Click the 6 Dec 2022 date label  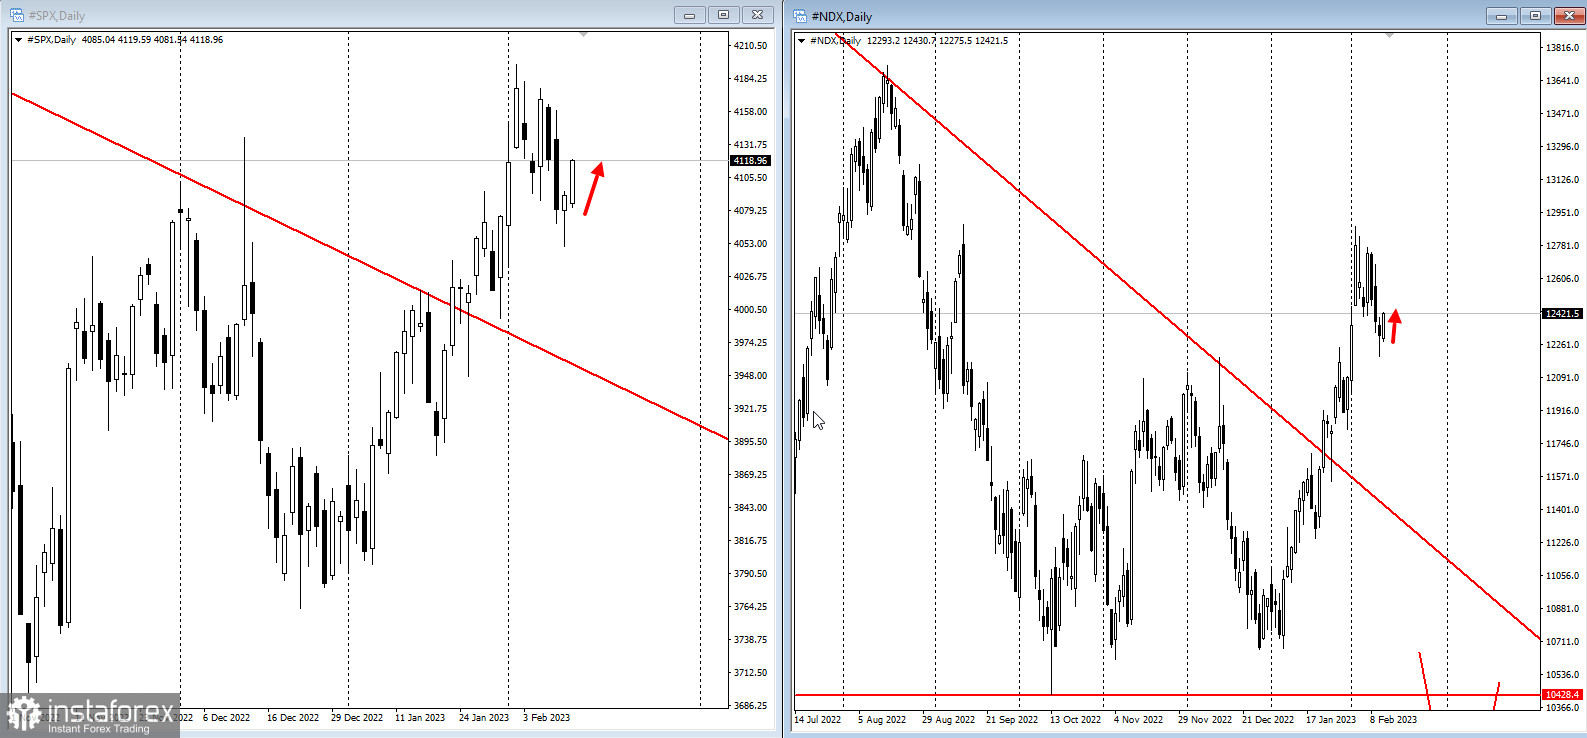[227, 718]
